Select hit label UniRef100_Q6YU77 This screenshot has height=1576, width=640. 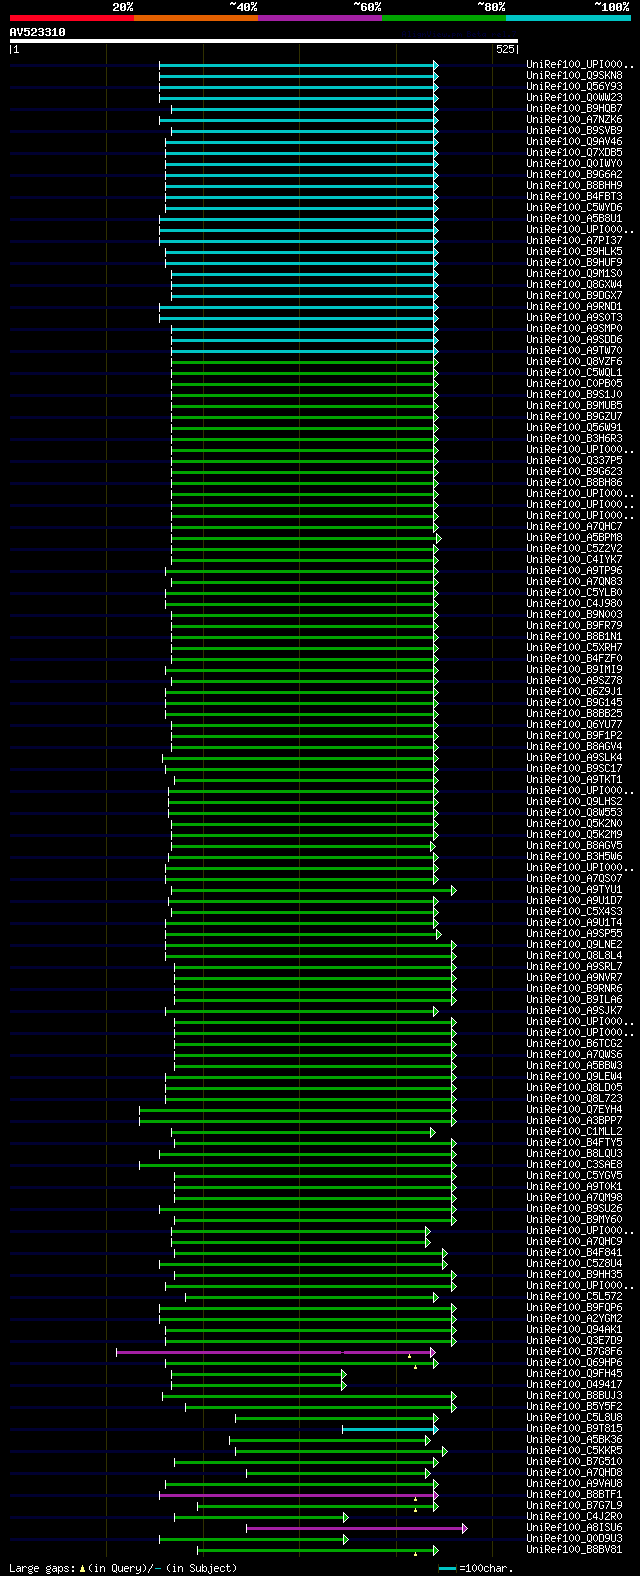[x=574, y=724]
